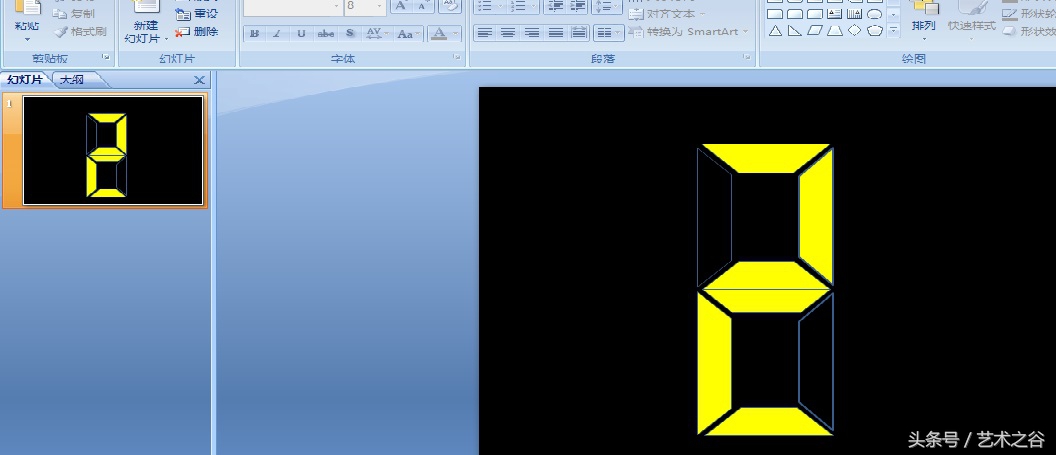Image resolution: width=1056 pixels, height=455 pixels.
Task: Open the 对齐文本 align text menu
Action: (x=667, y=13)
